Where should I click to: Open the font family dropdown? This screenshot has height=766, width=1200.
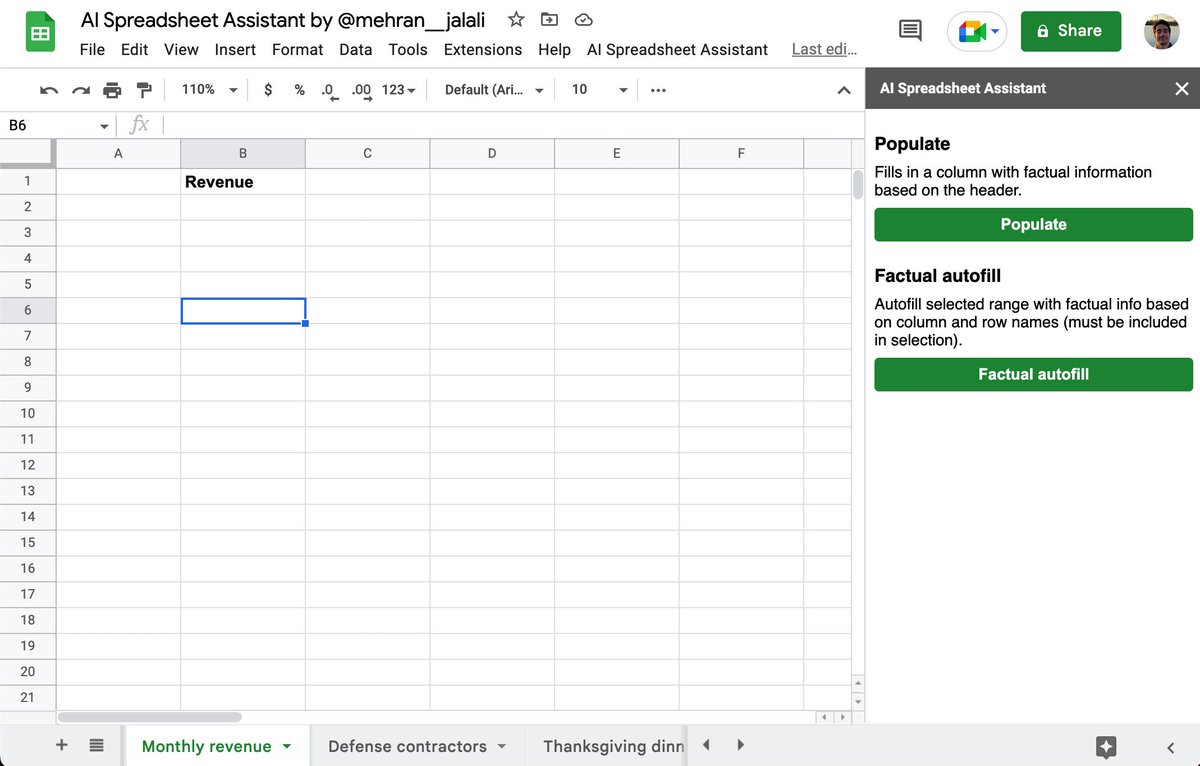(x=494, y=90)
